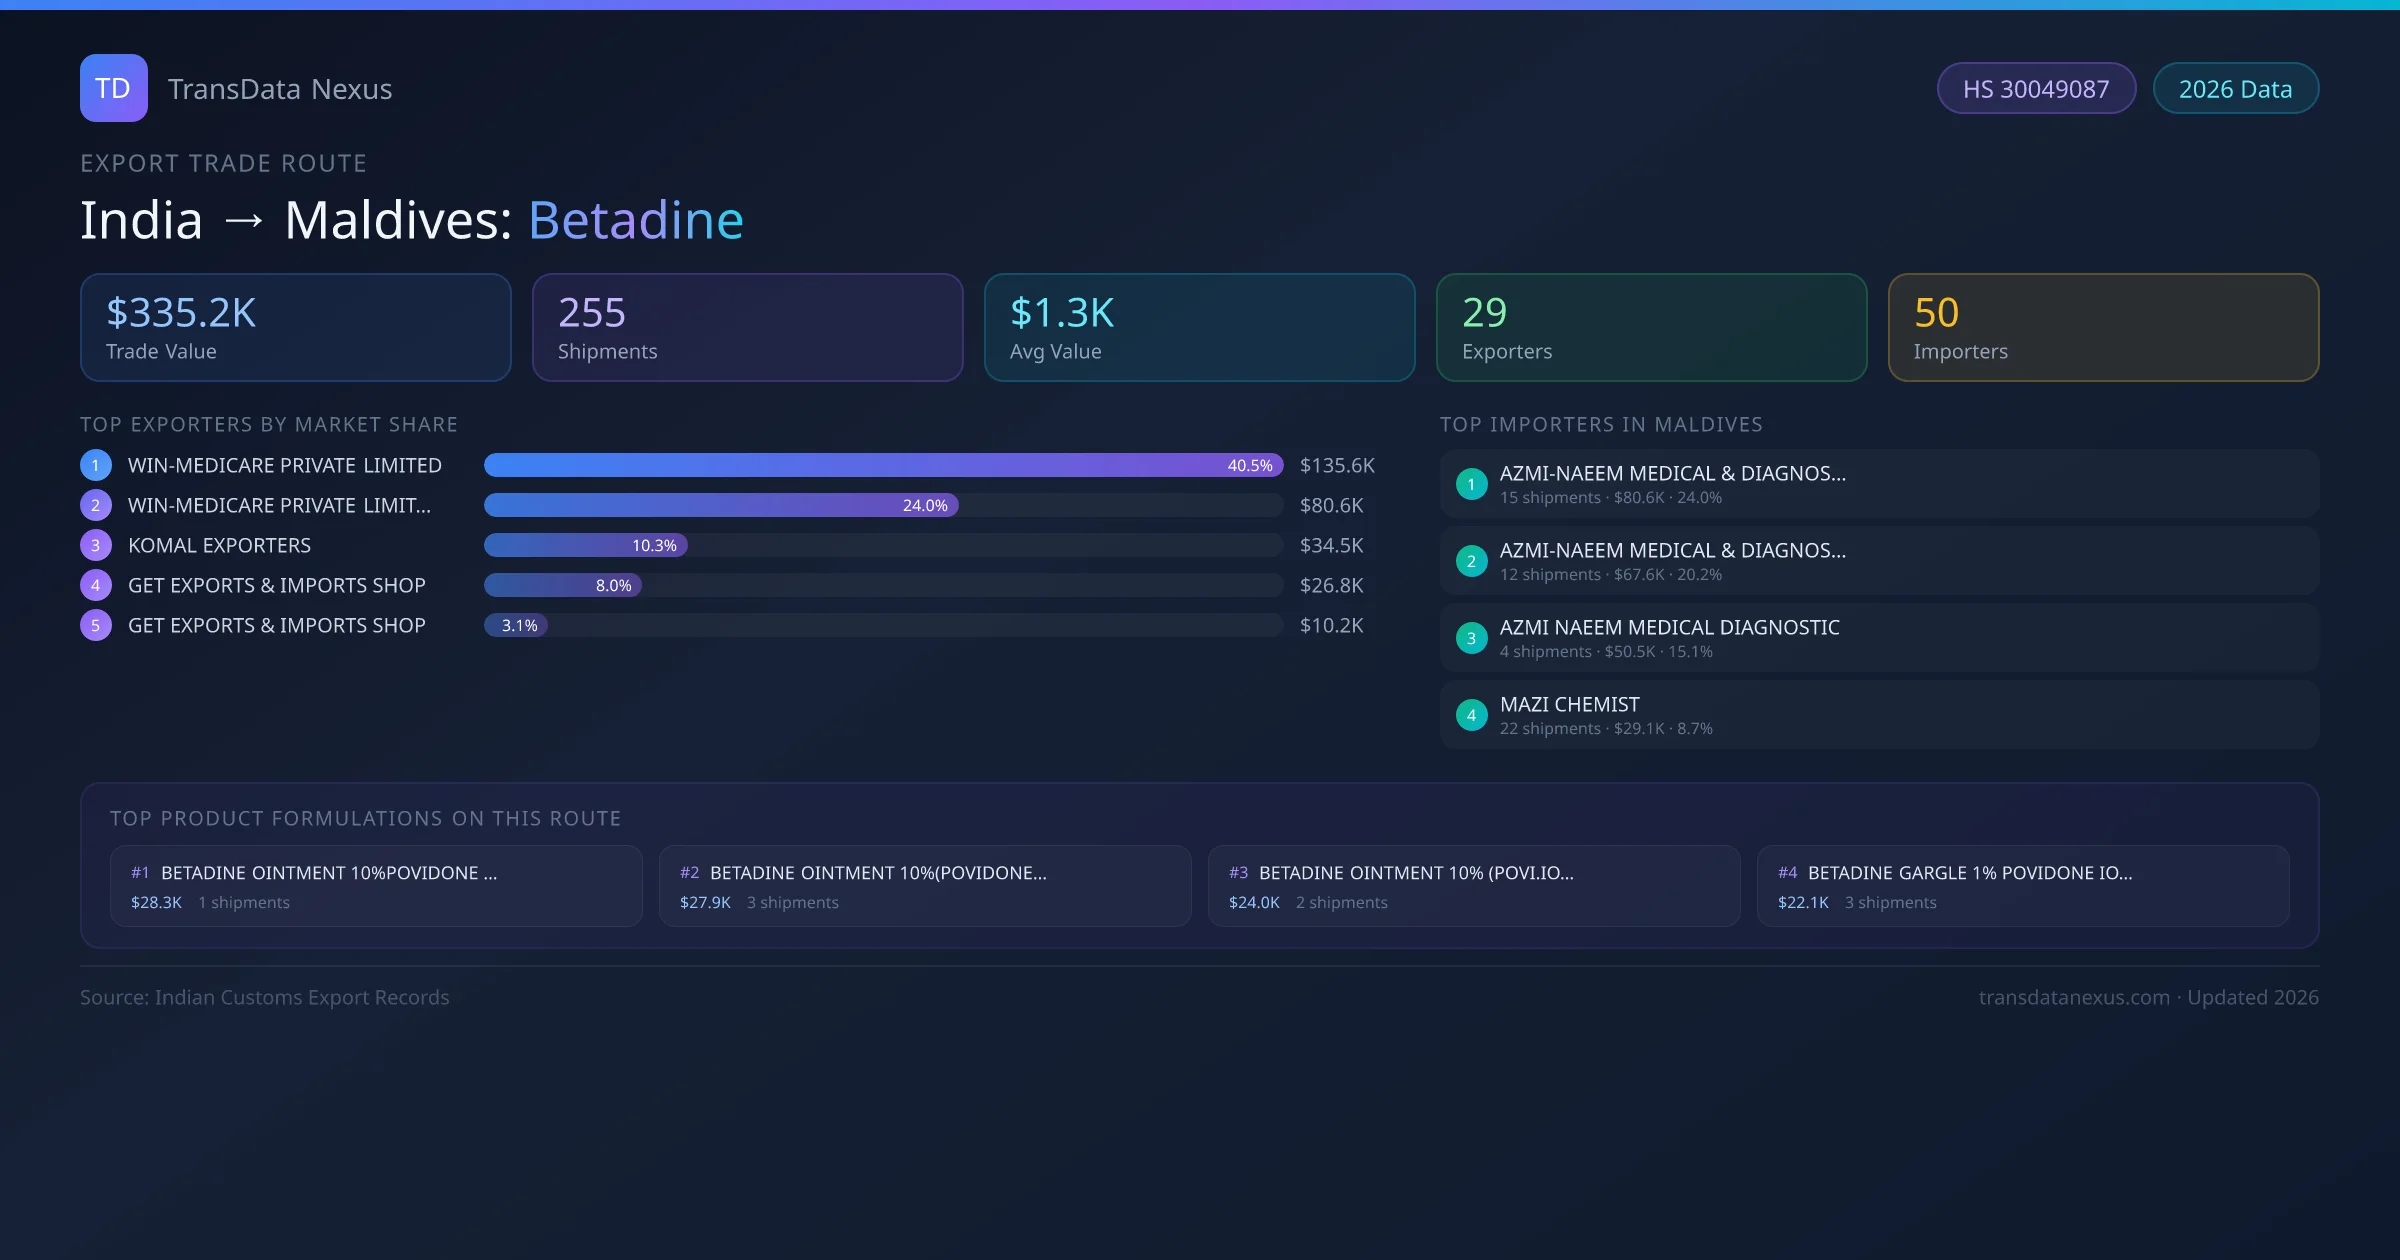Viewport: 2400px width, 1260px height.
Task: Open the 50 Importers stat card
Action: click(x=2103, y=328)
